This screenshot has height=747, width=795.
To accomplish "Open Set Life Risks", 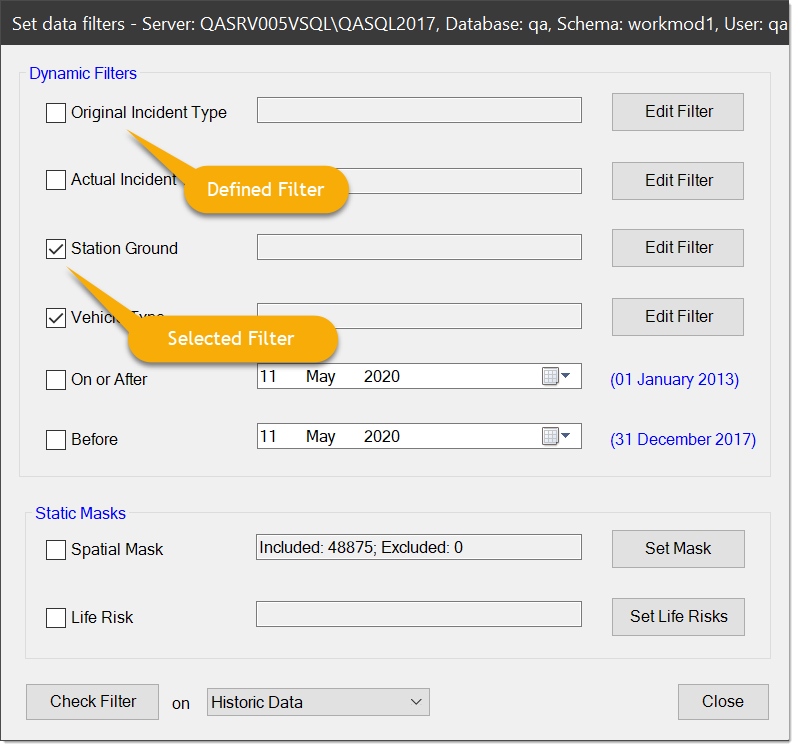I will [678, 617].
